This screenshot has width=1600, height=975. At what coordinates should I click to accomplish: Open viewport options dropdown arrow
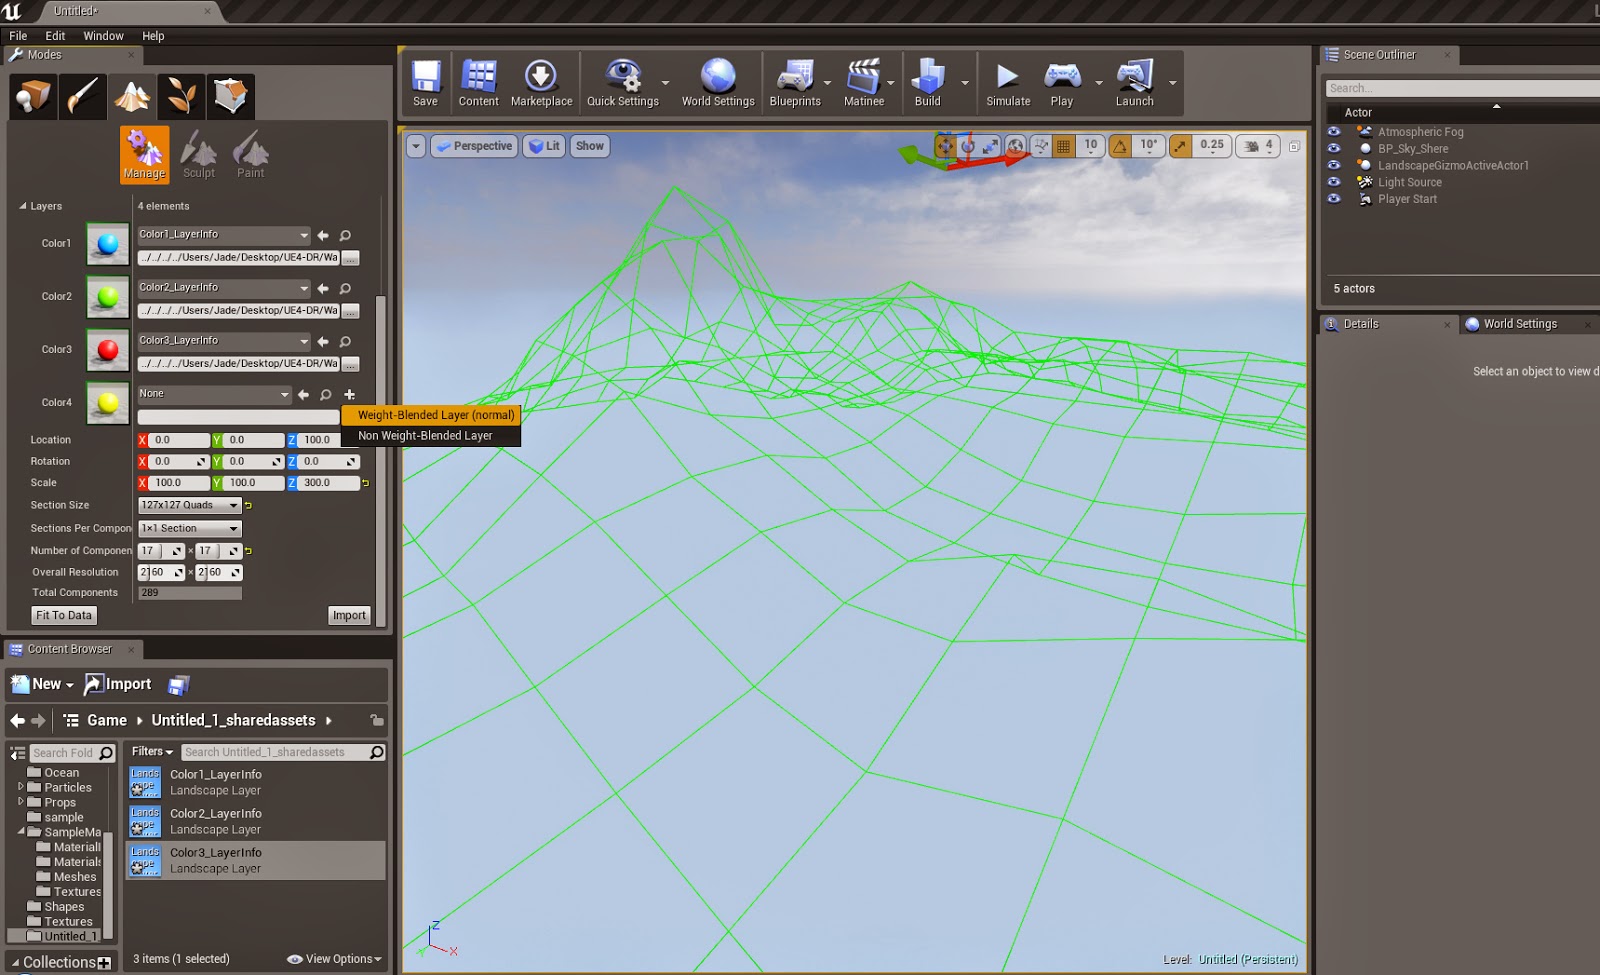(416, 146)
